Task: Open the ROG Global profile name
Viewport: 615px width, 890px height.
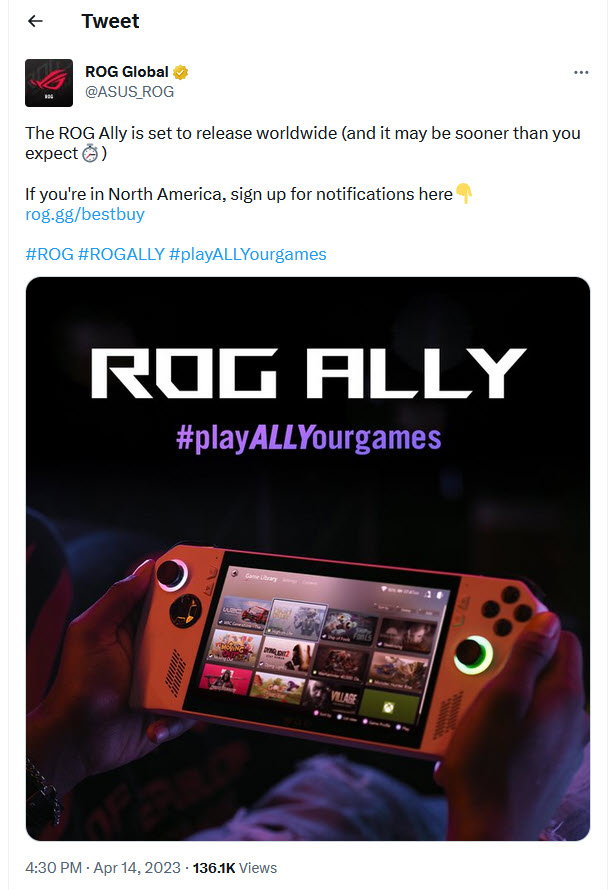Action: point(126,71)
